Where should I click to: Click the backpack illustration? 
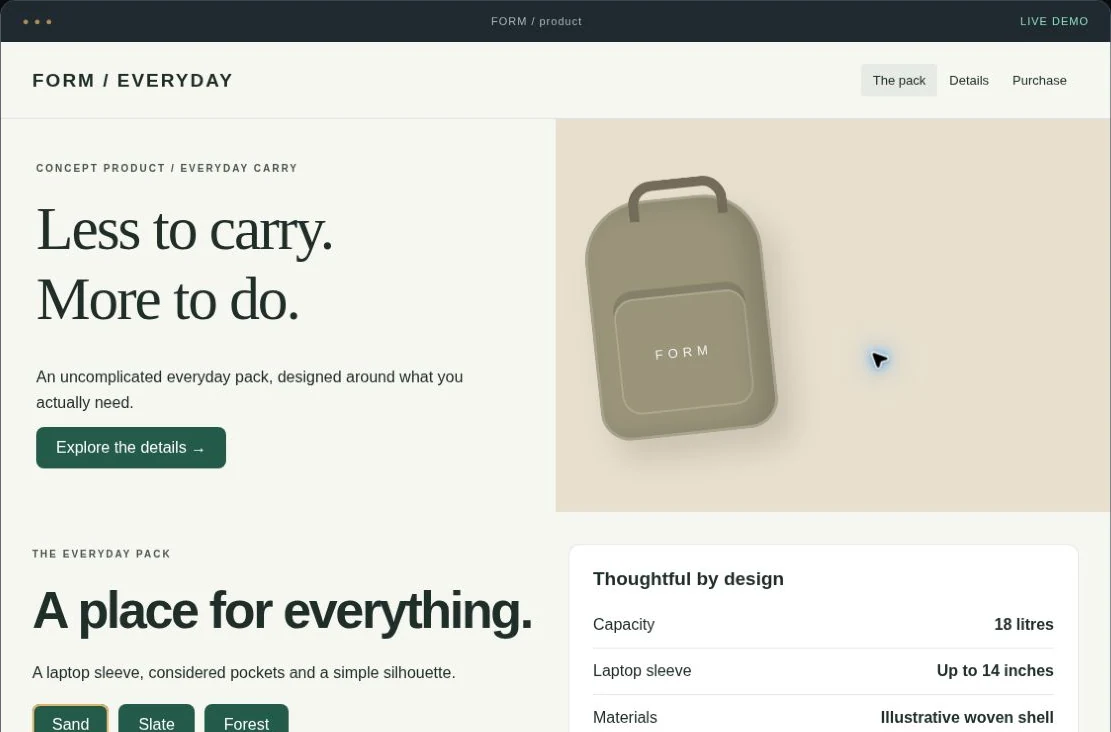[x=681, y=309]
